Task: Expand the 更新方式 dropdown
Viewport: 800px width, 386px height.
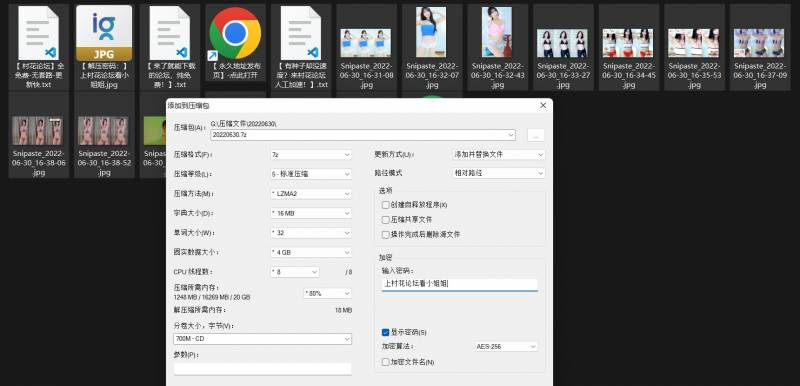Action: (x=498, y=154)
